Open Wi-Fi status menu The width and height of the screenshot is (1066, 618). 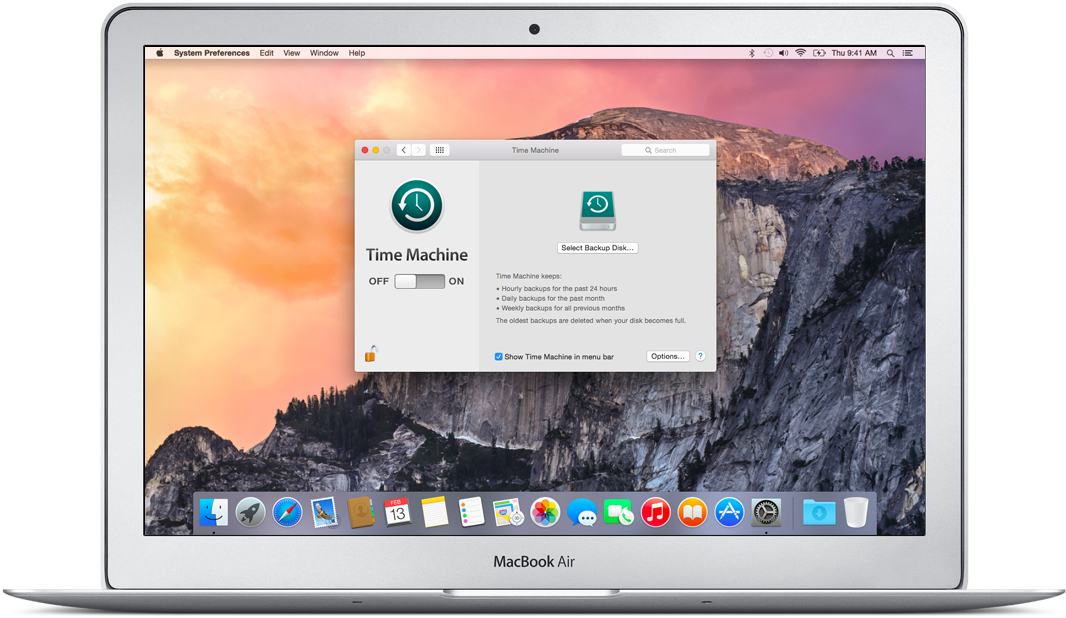801,53
